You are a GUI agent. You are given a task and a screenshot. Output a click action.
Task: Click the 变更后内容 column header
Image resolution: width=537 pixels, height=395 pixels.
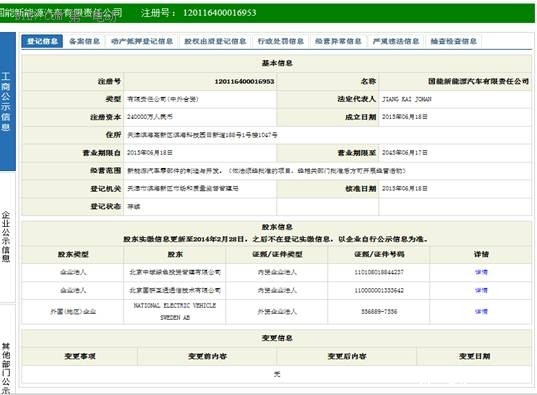coord(347,356)
